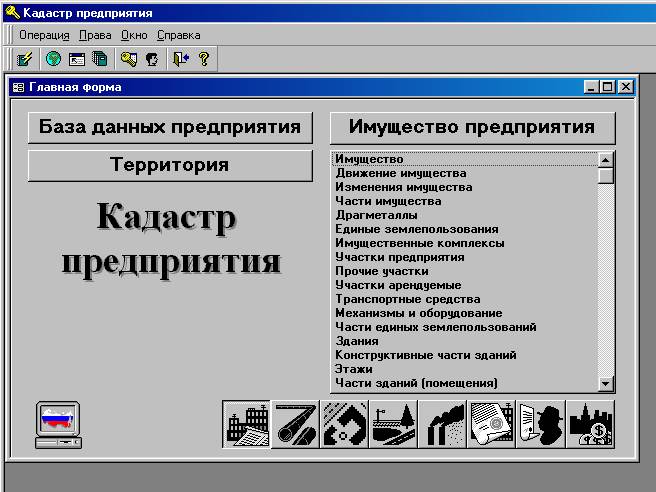
Task: Click the edit note toolbar icon
Action: 24,59
